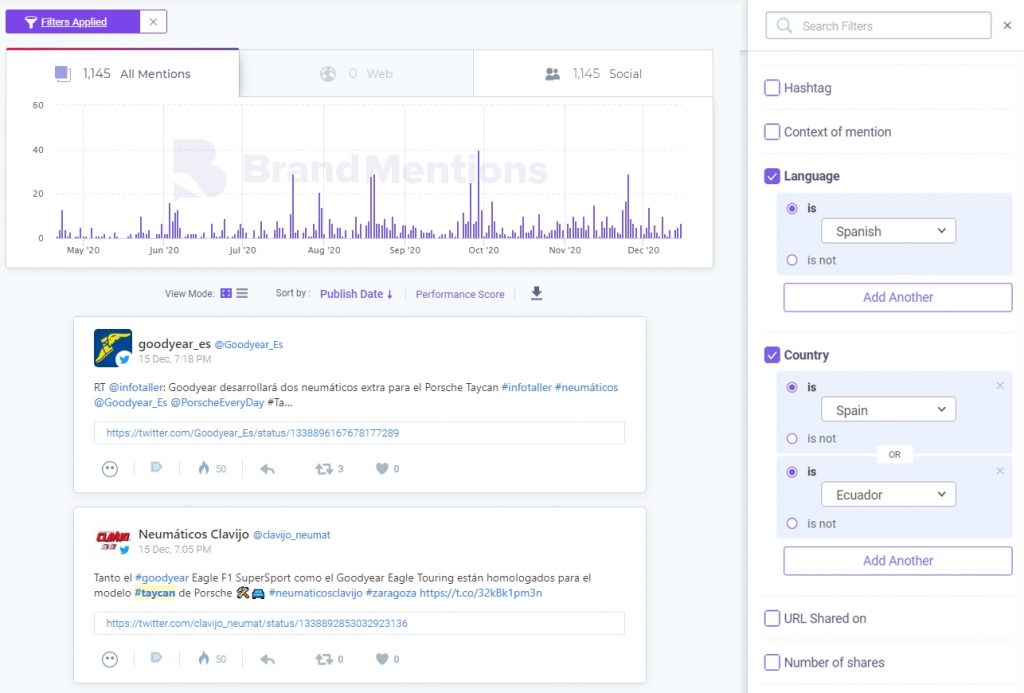Open the #infotaller hashtag link
Screen dimensions: 1024x693
coord(526,387)
